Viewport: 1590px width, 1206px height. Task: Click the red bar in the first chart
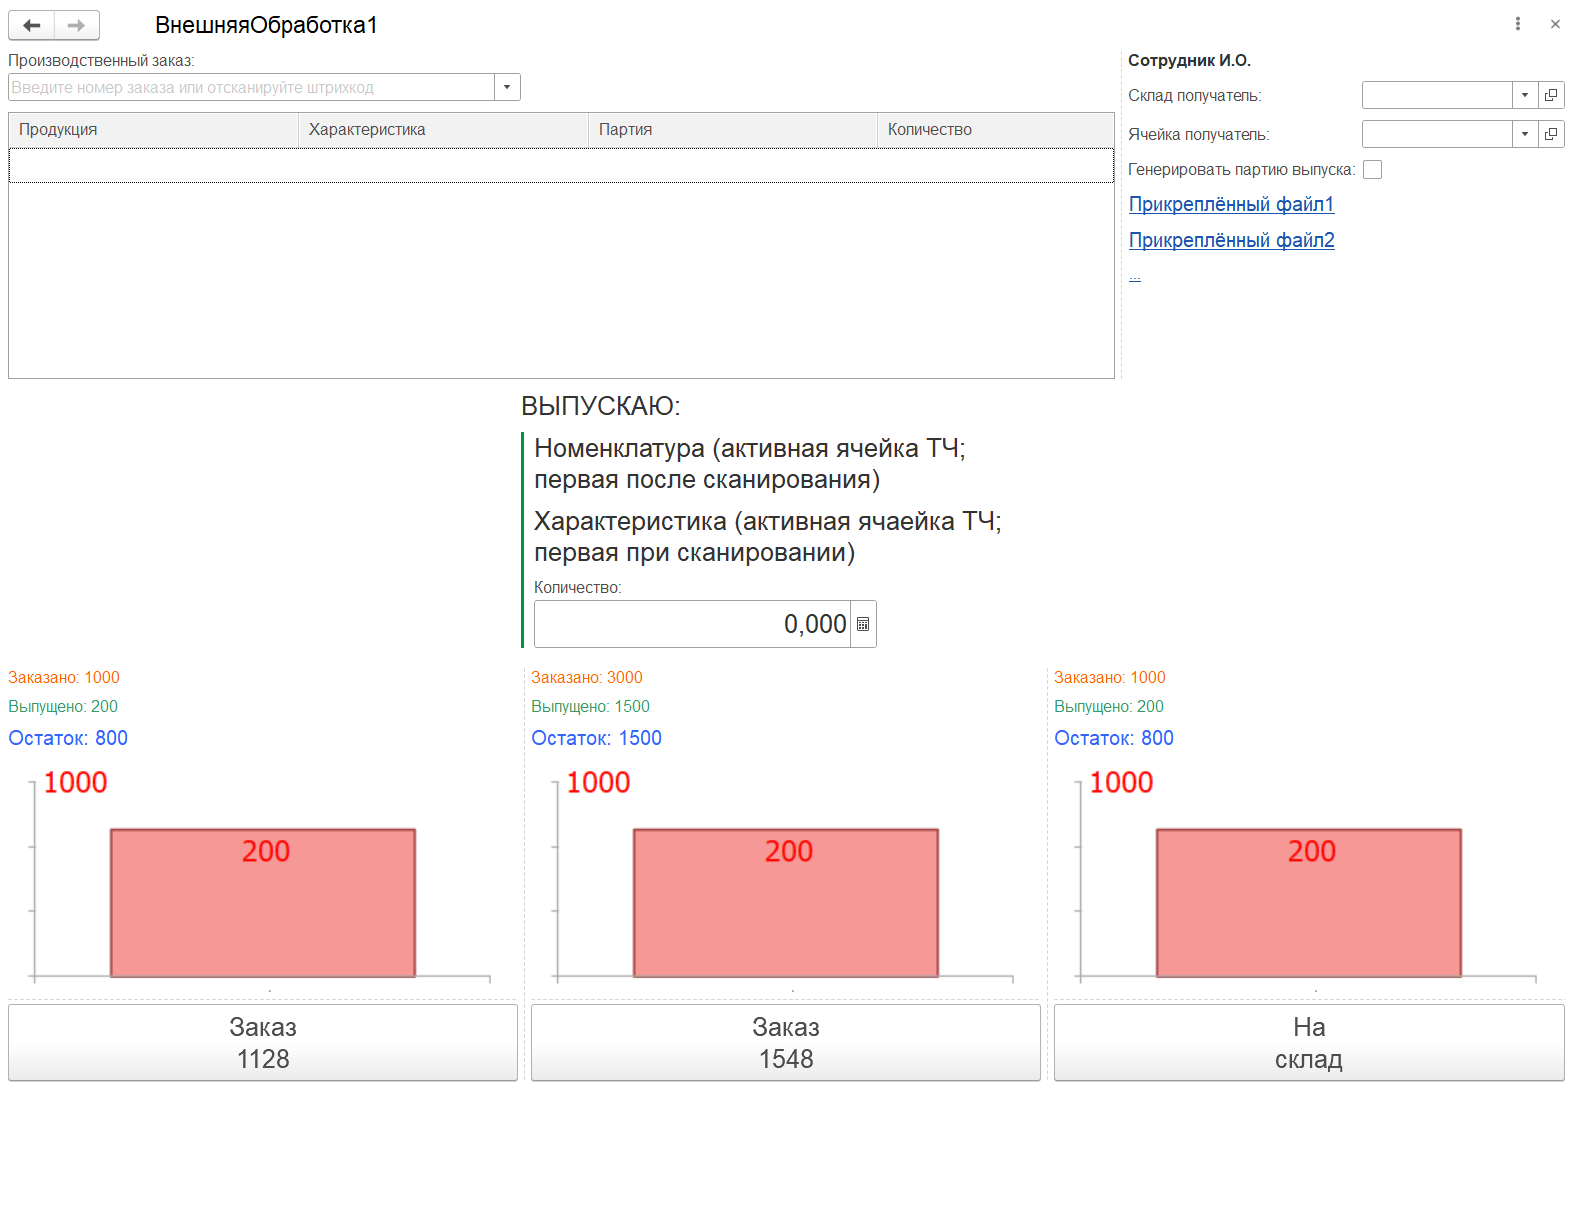[263, 903]
